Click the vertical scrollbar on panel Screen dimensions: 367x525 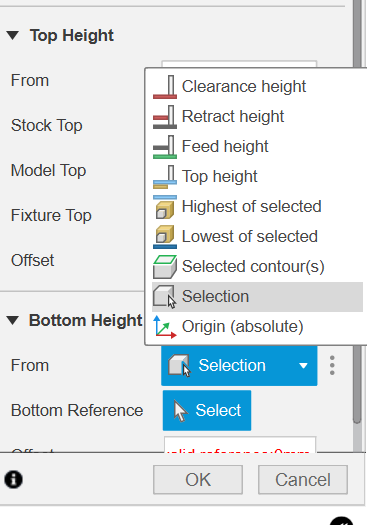[x=357, y=212]
